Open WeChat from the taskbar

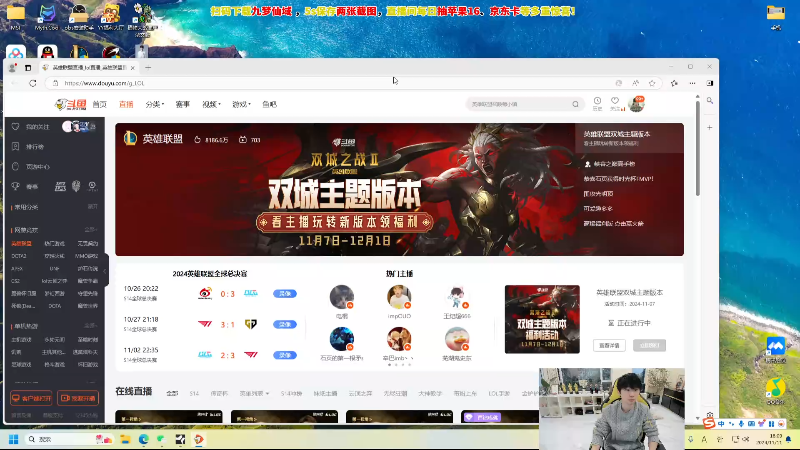[162, 439]
